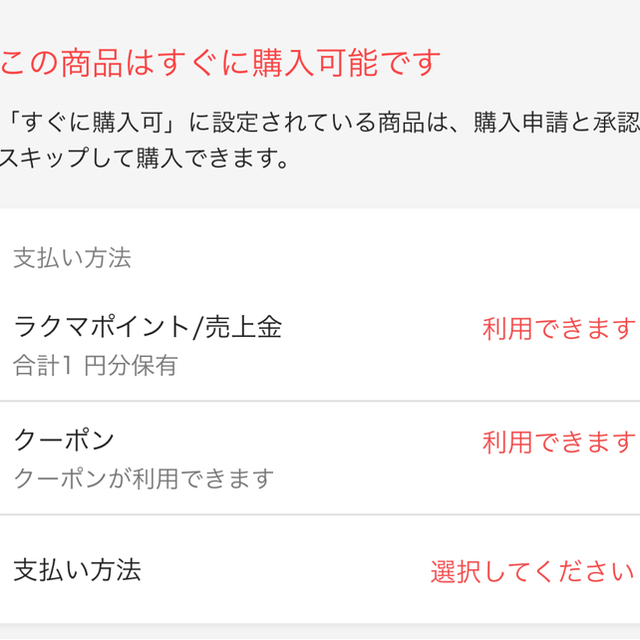Click the スキップして購入できます。 text line
Screen dimensions: 640x640
pyautogui.click(x=144, y=158)
